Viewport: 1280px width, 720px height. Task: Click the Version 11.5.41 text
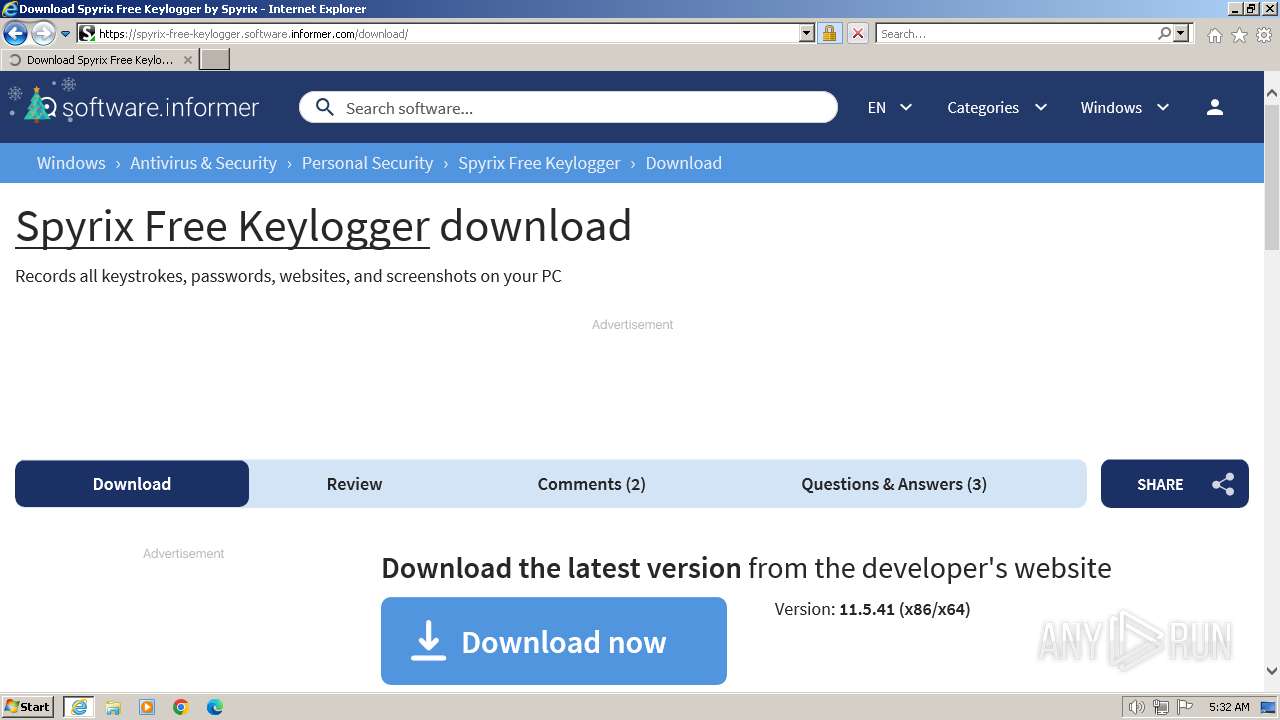pos(872,609)
